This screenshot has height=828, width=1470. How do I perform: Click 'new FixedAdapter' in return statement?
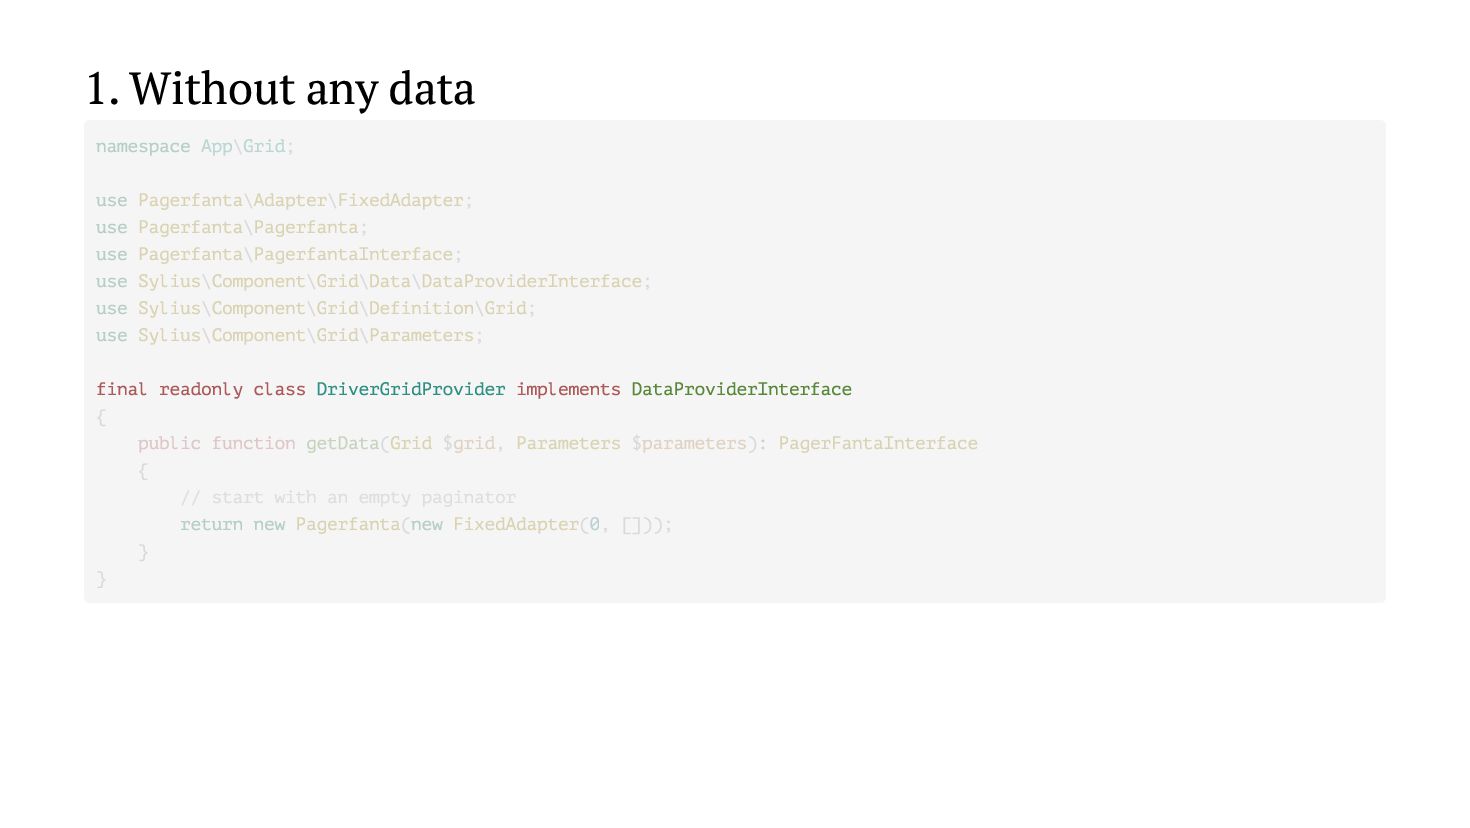(494, 524)
